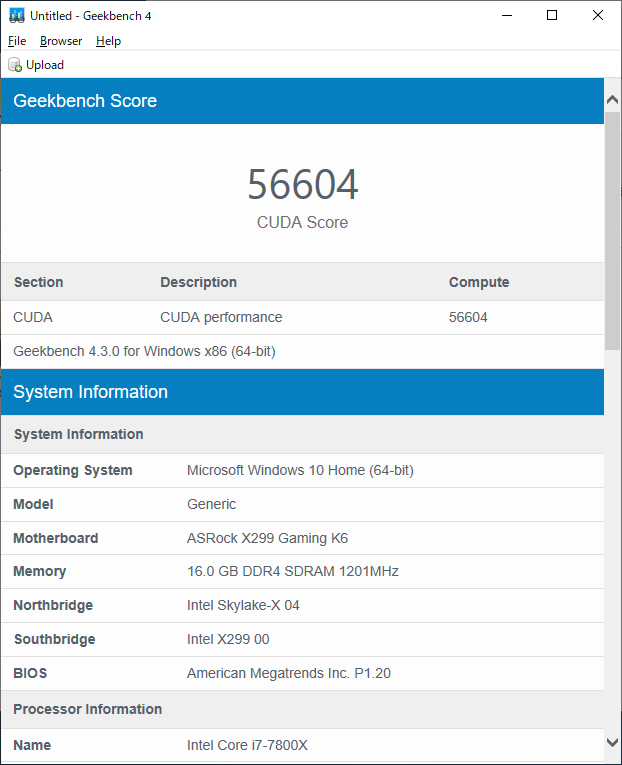This screenshot has height=765, width=622.
Task: Click the Upload toolbar label
Action: click(45, 65)
